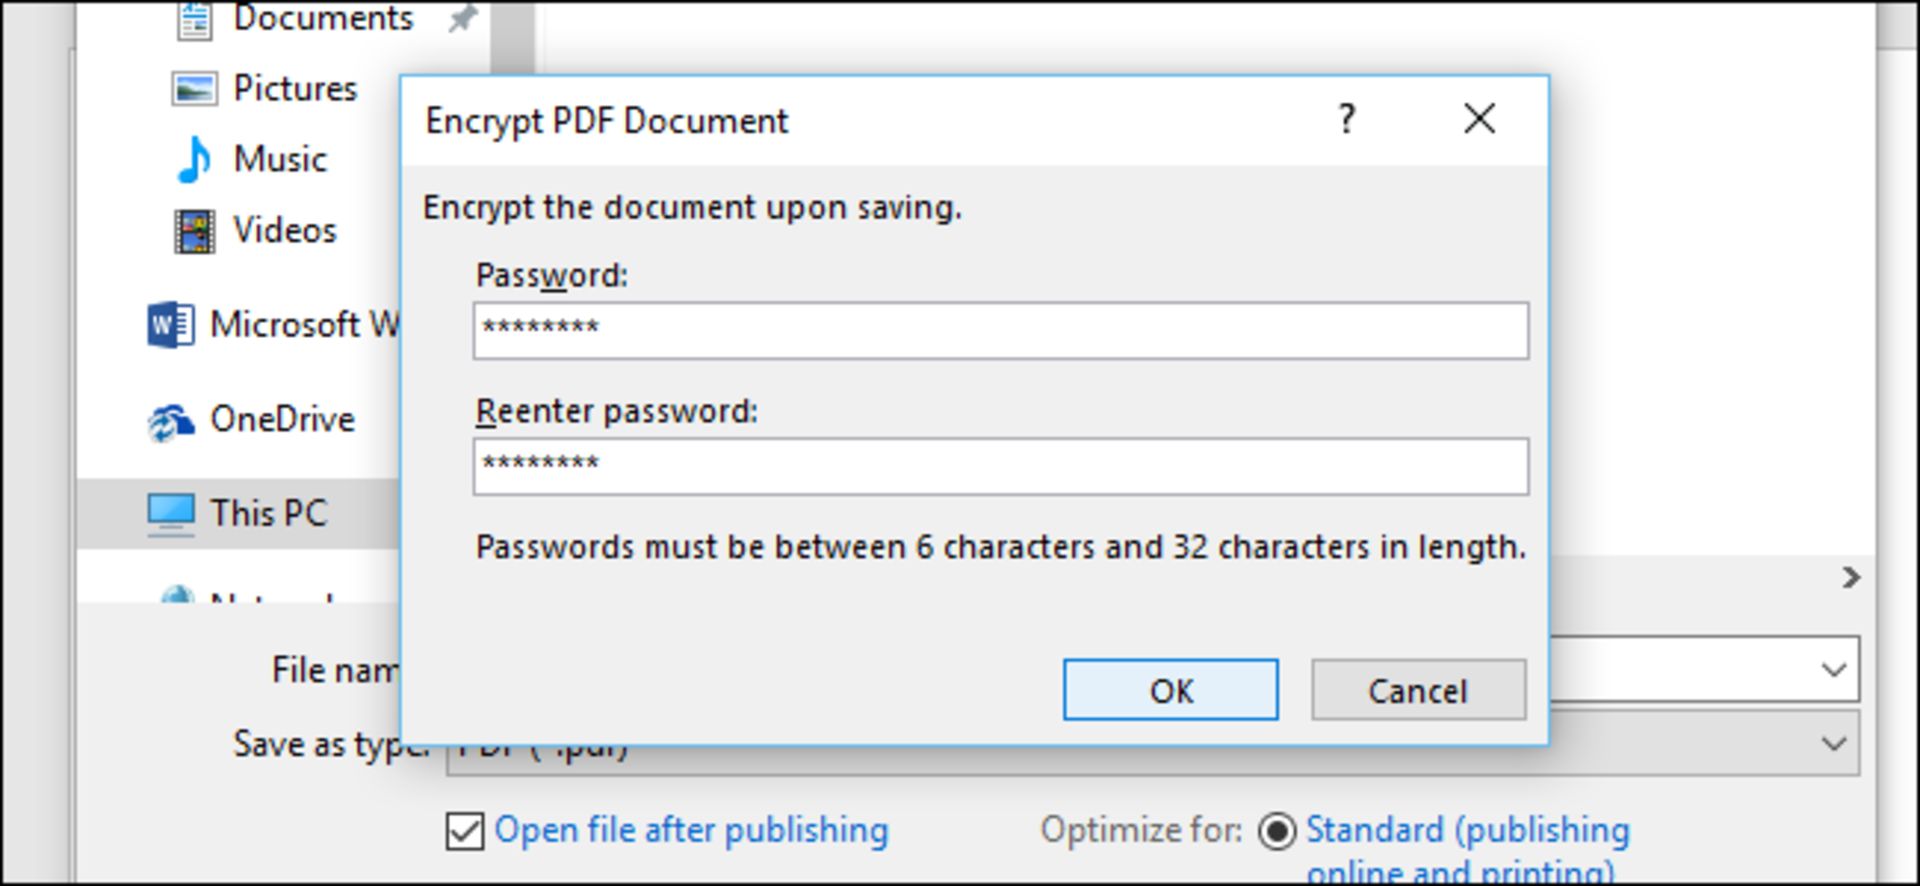This screenshot has width=1920, height=886.
Task: Select the Microsoft Word icon in sidebar
Action: [171, 325]
